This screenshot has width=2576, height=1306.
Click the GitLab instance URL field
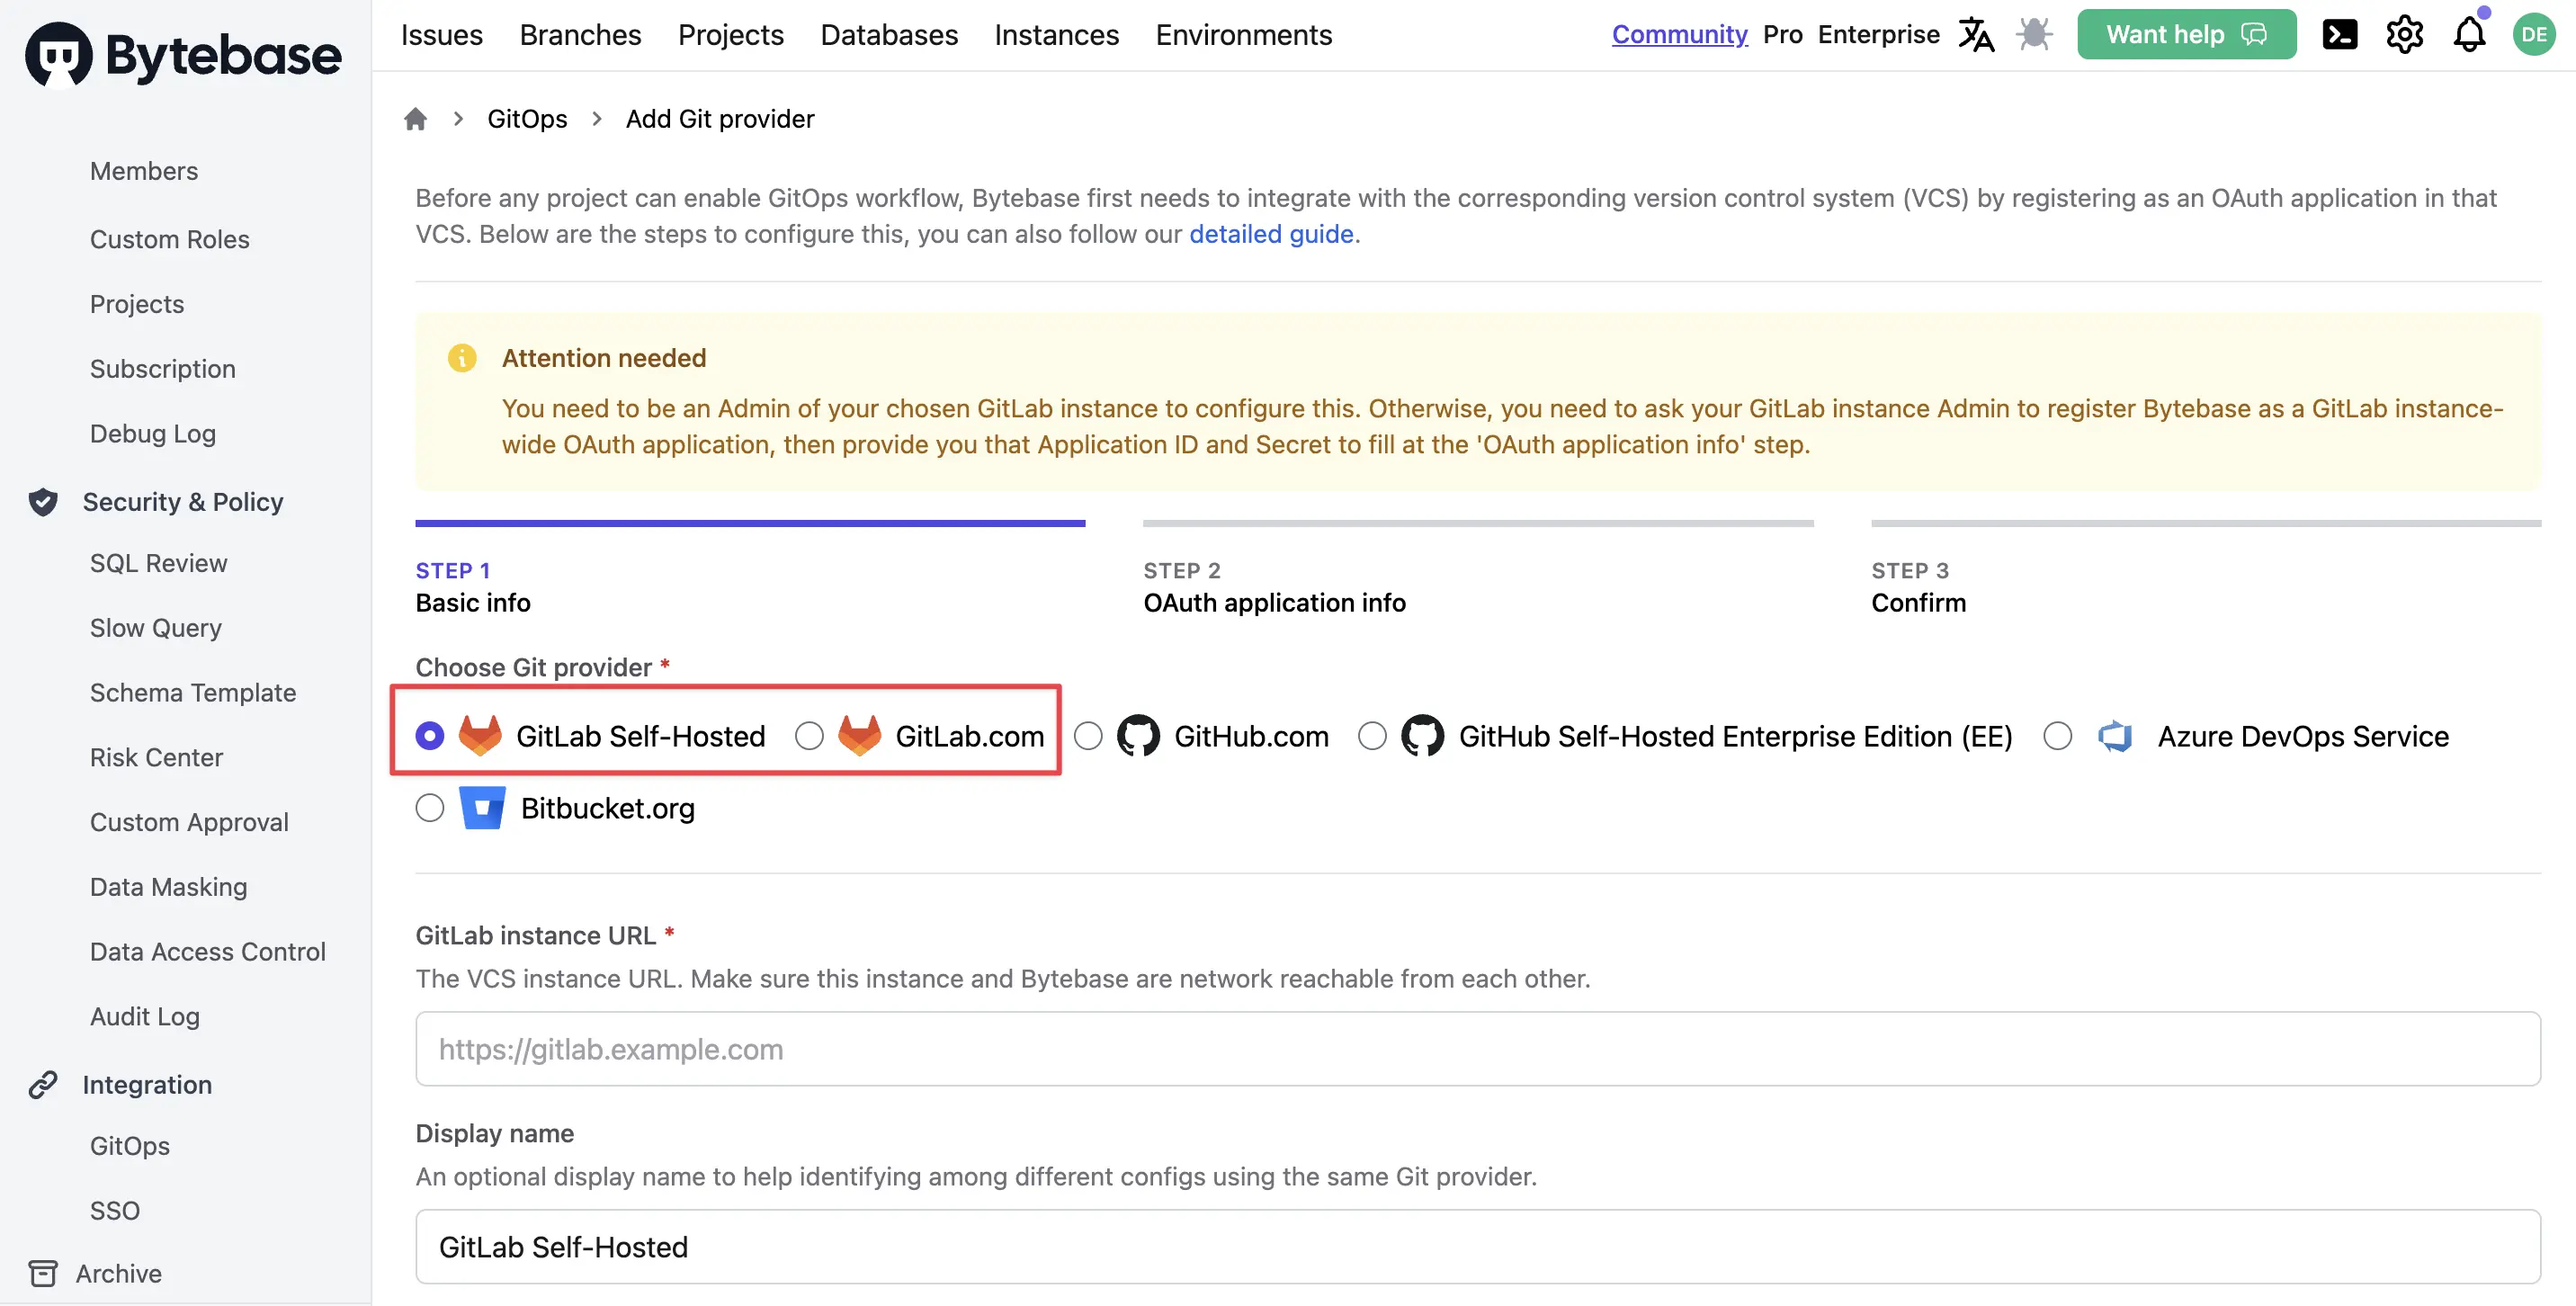(x=1477, y=1049)
